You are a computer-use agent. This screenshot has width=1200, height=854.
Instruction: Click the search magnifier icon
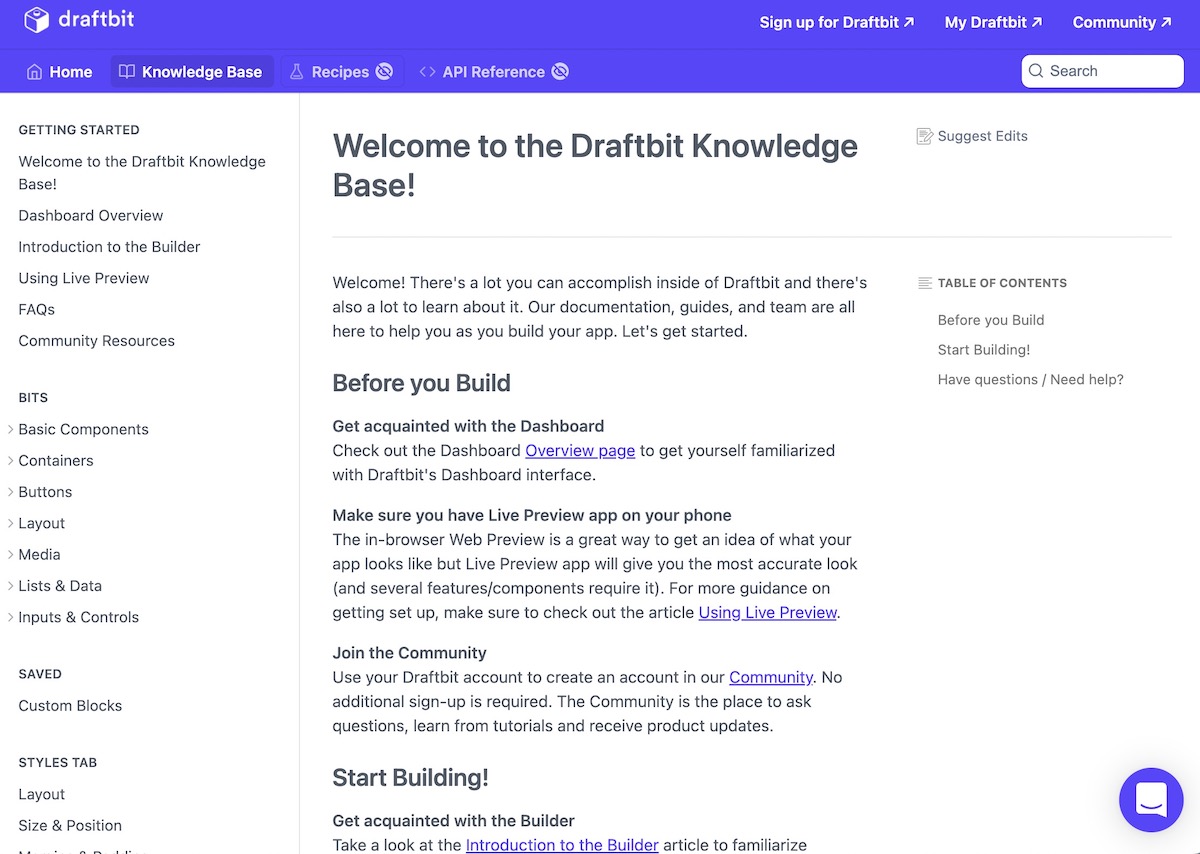point(1037,71)
